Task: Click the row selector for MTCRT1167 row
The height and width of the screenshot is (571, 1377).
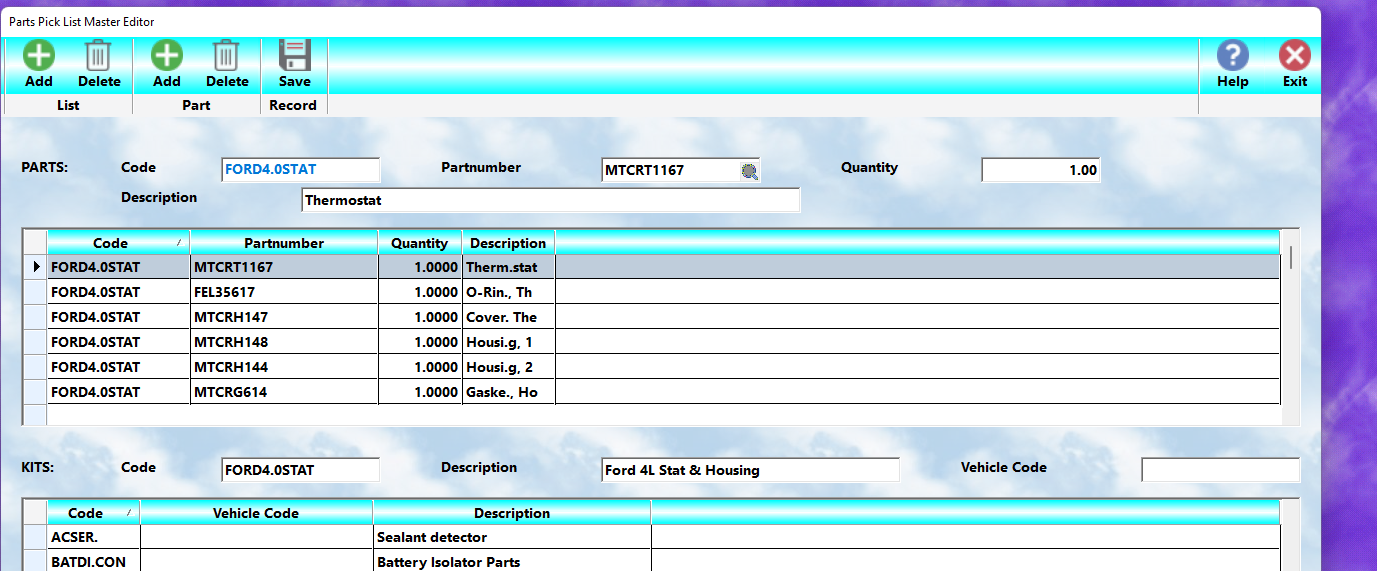Action: click(x=34, y=267)
